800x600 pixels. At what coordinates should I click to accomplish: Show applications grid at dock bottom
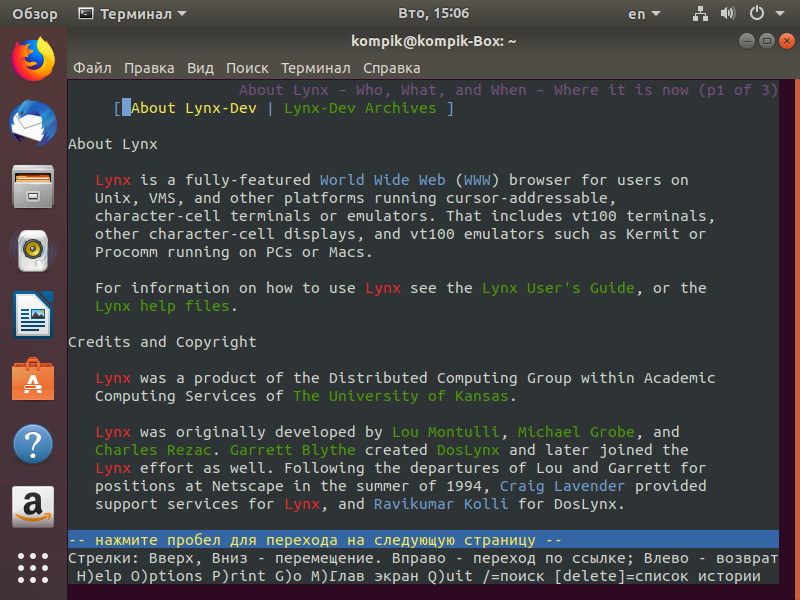coord(33,568)
